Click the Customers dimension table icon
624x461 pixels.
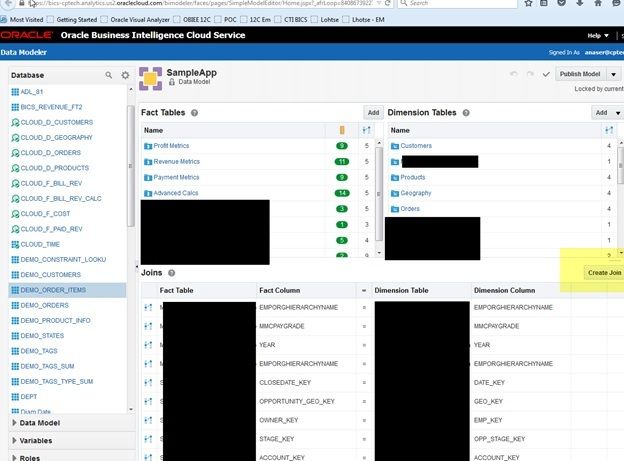[x=395, y=146]
